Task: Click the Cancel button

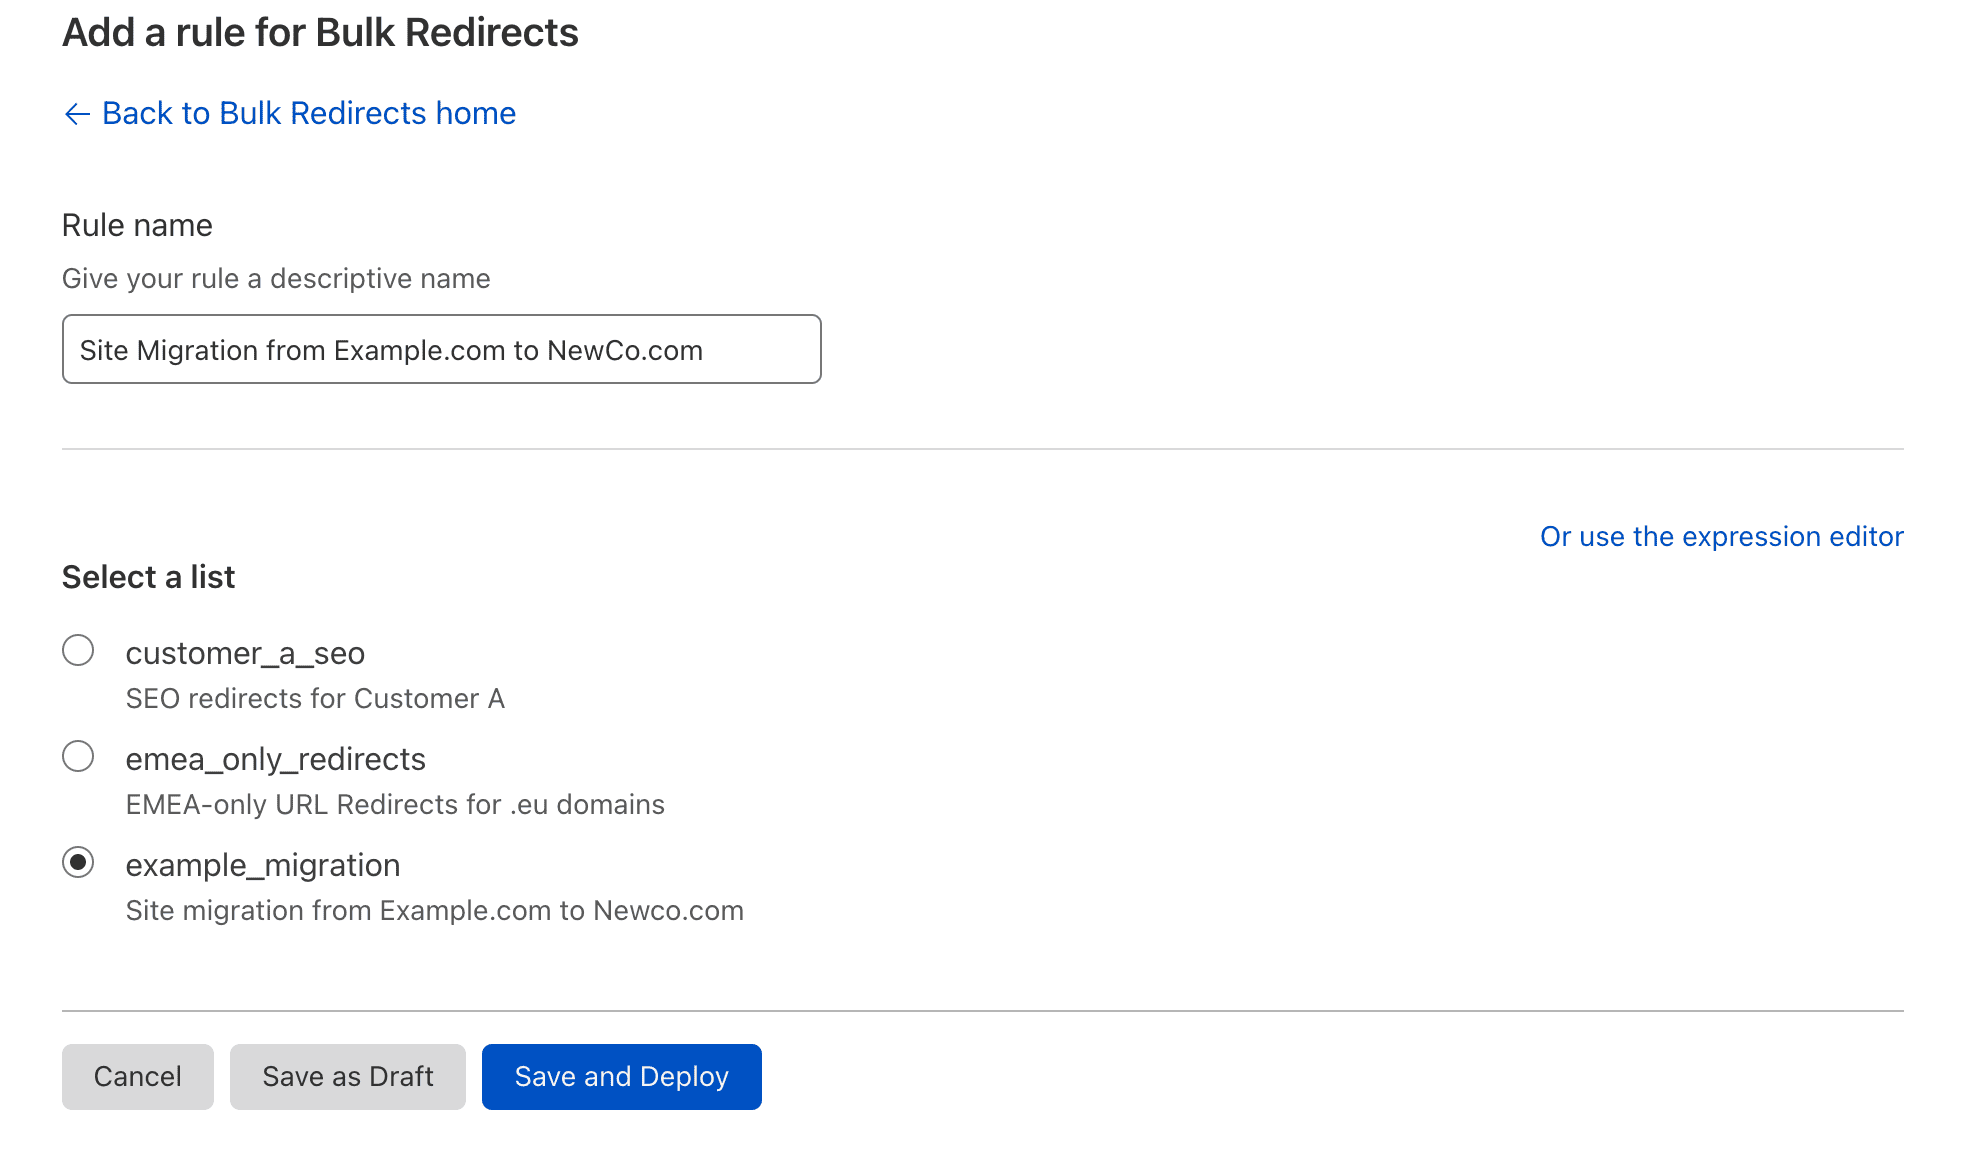Action: [137, 1076]
